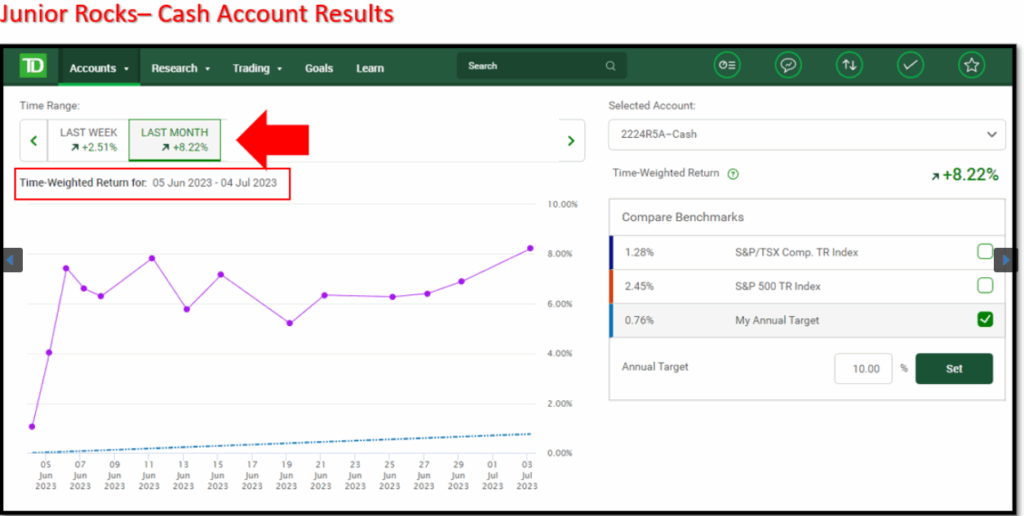Click the Set annual target button
This screenshot has width=1024, height=516.
[x=953, y=368]
